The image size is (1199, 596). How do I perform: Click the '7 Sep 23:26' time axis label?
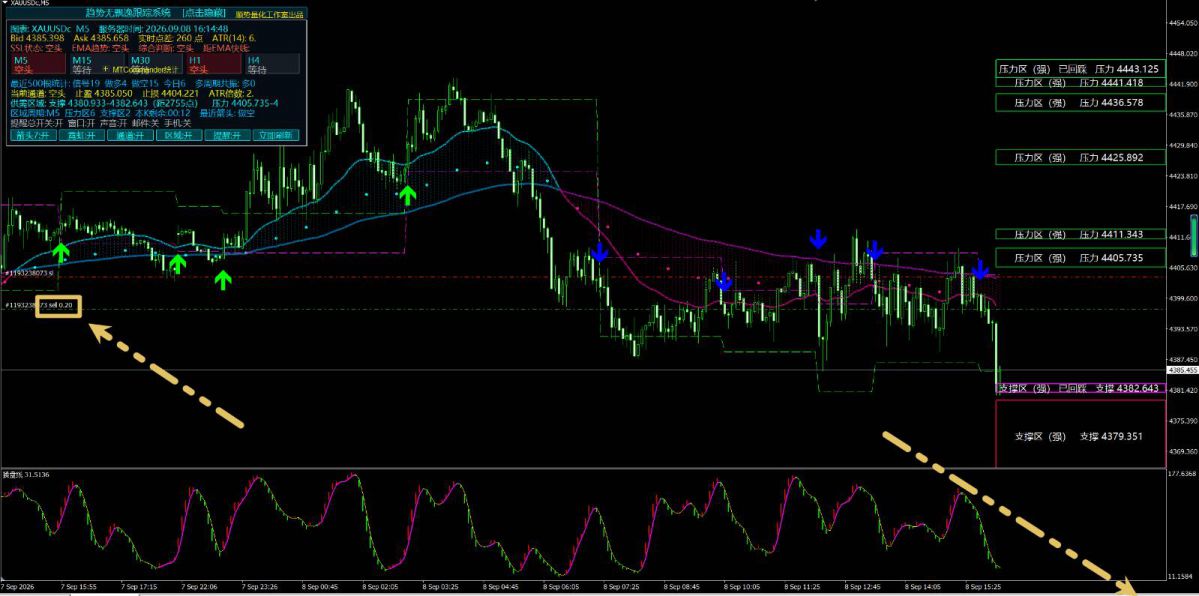[x=260, y=588]
